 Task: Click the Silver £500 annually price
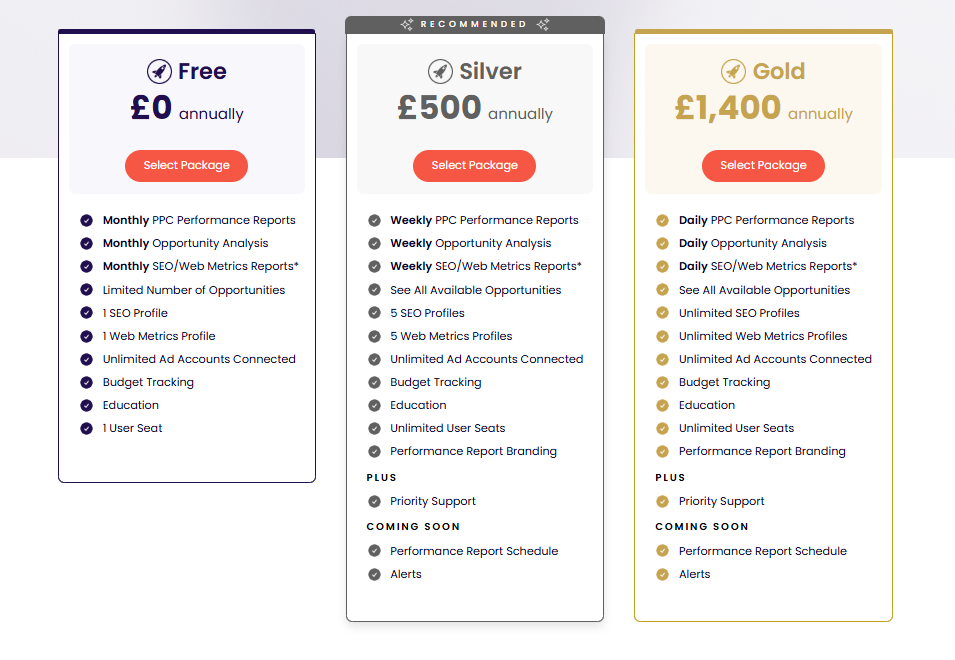(x=475, y=108)
